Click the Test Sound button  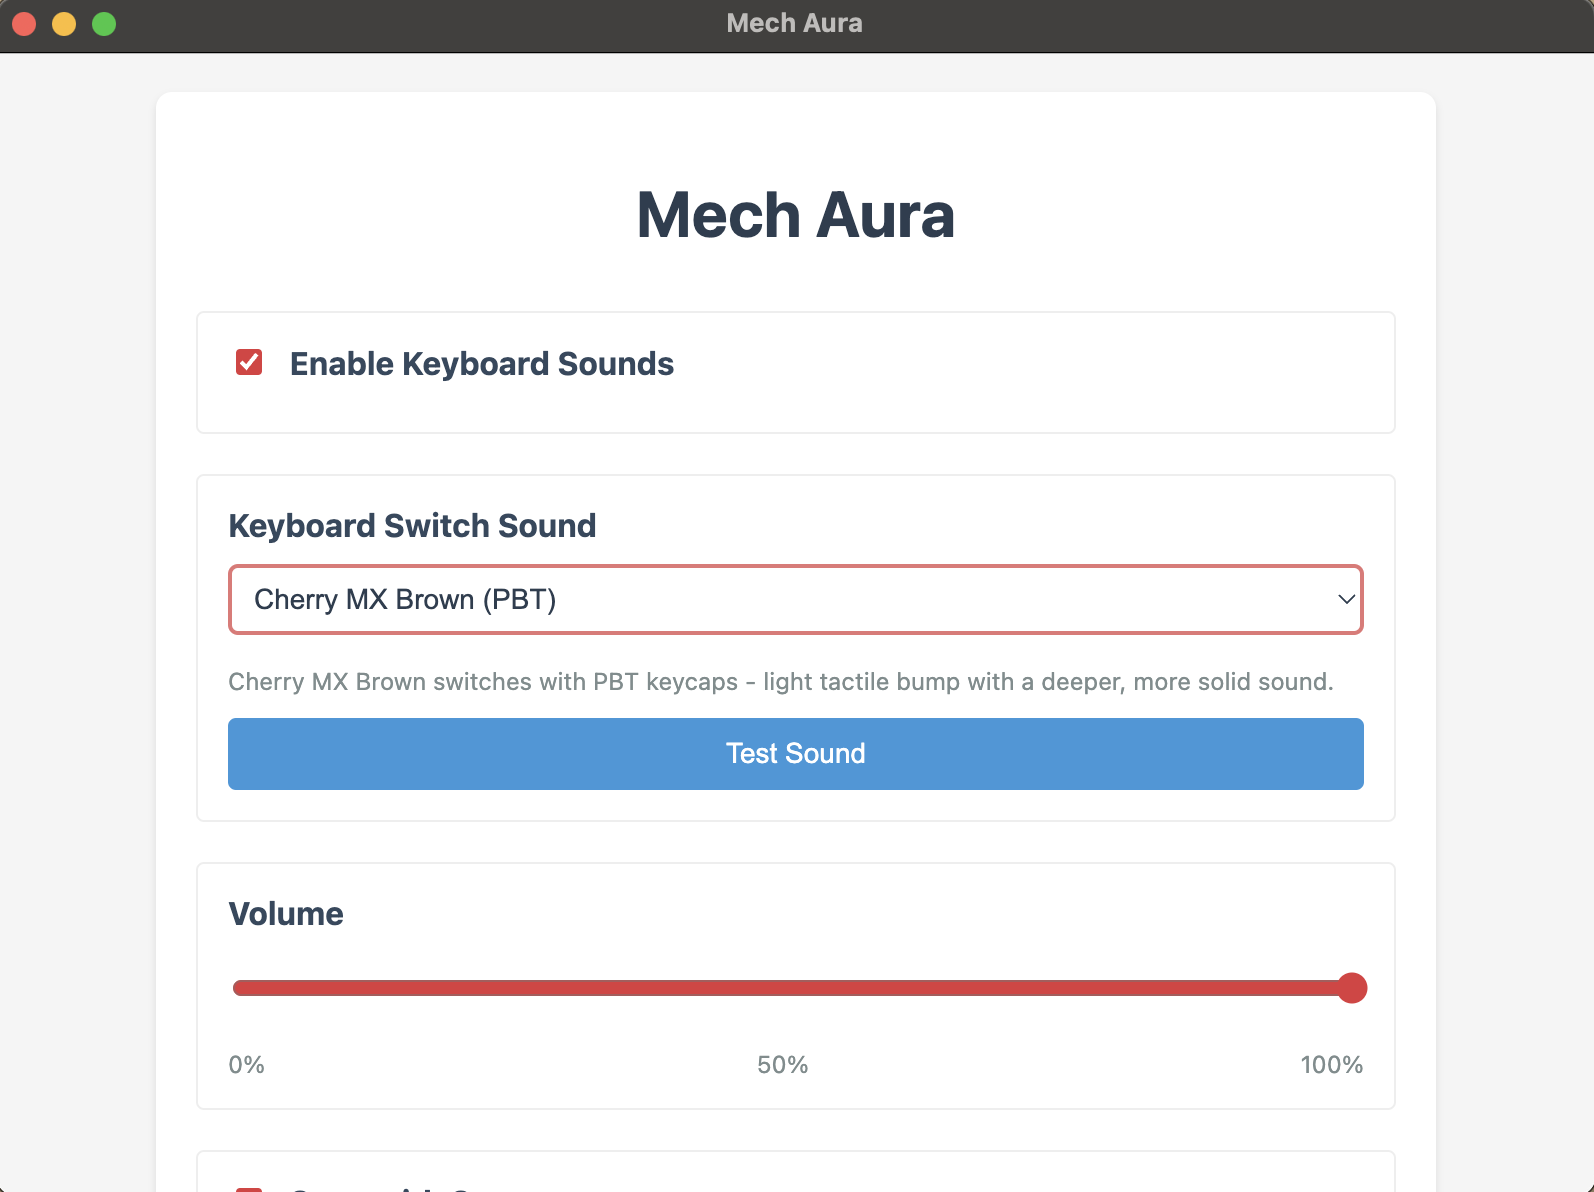[796, 754]
